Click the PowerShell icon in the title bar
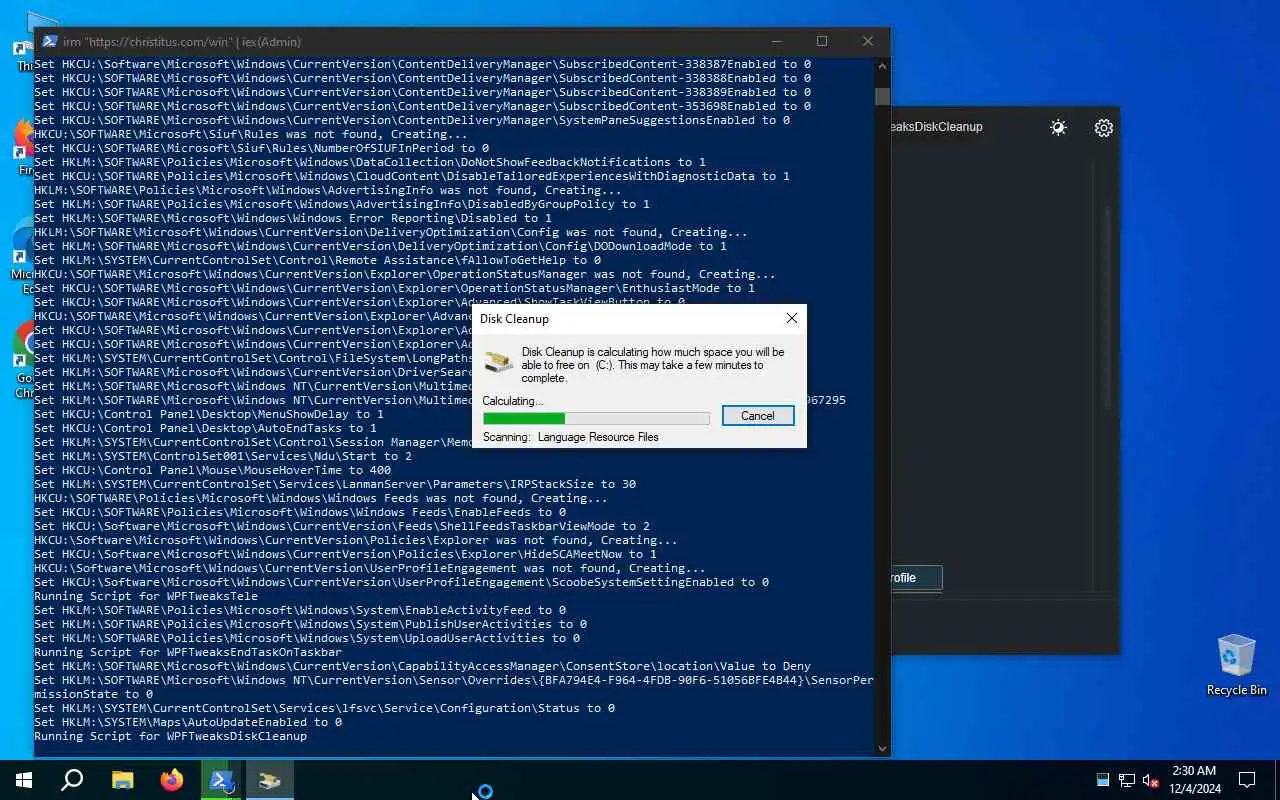The image size is (1280, 800). (x=48, y=41)
